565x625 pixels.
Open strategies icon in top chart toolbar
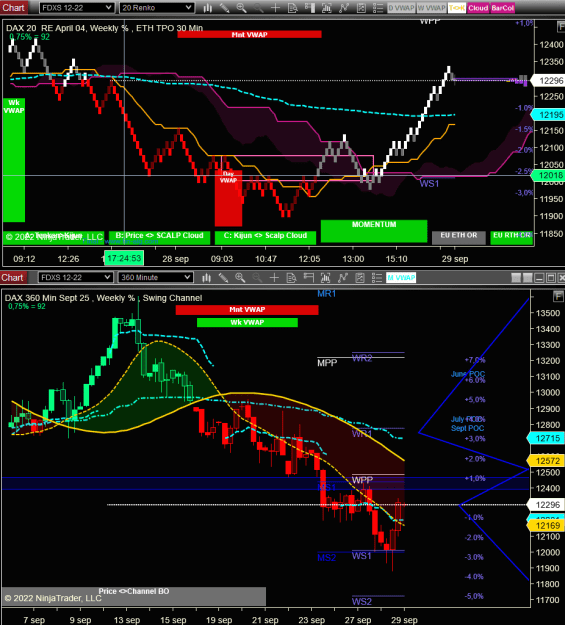[x=343, y=8]
